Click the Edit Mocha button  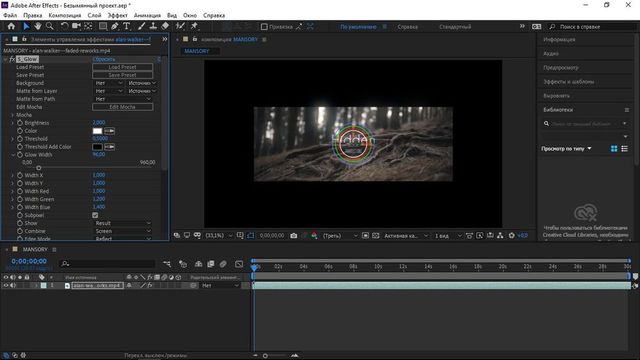coord(122,107)
